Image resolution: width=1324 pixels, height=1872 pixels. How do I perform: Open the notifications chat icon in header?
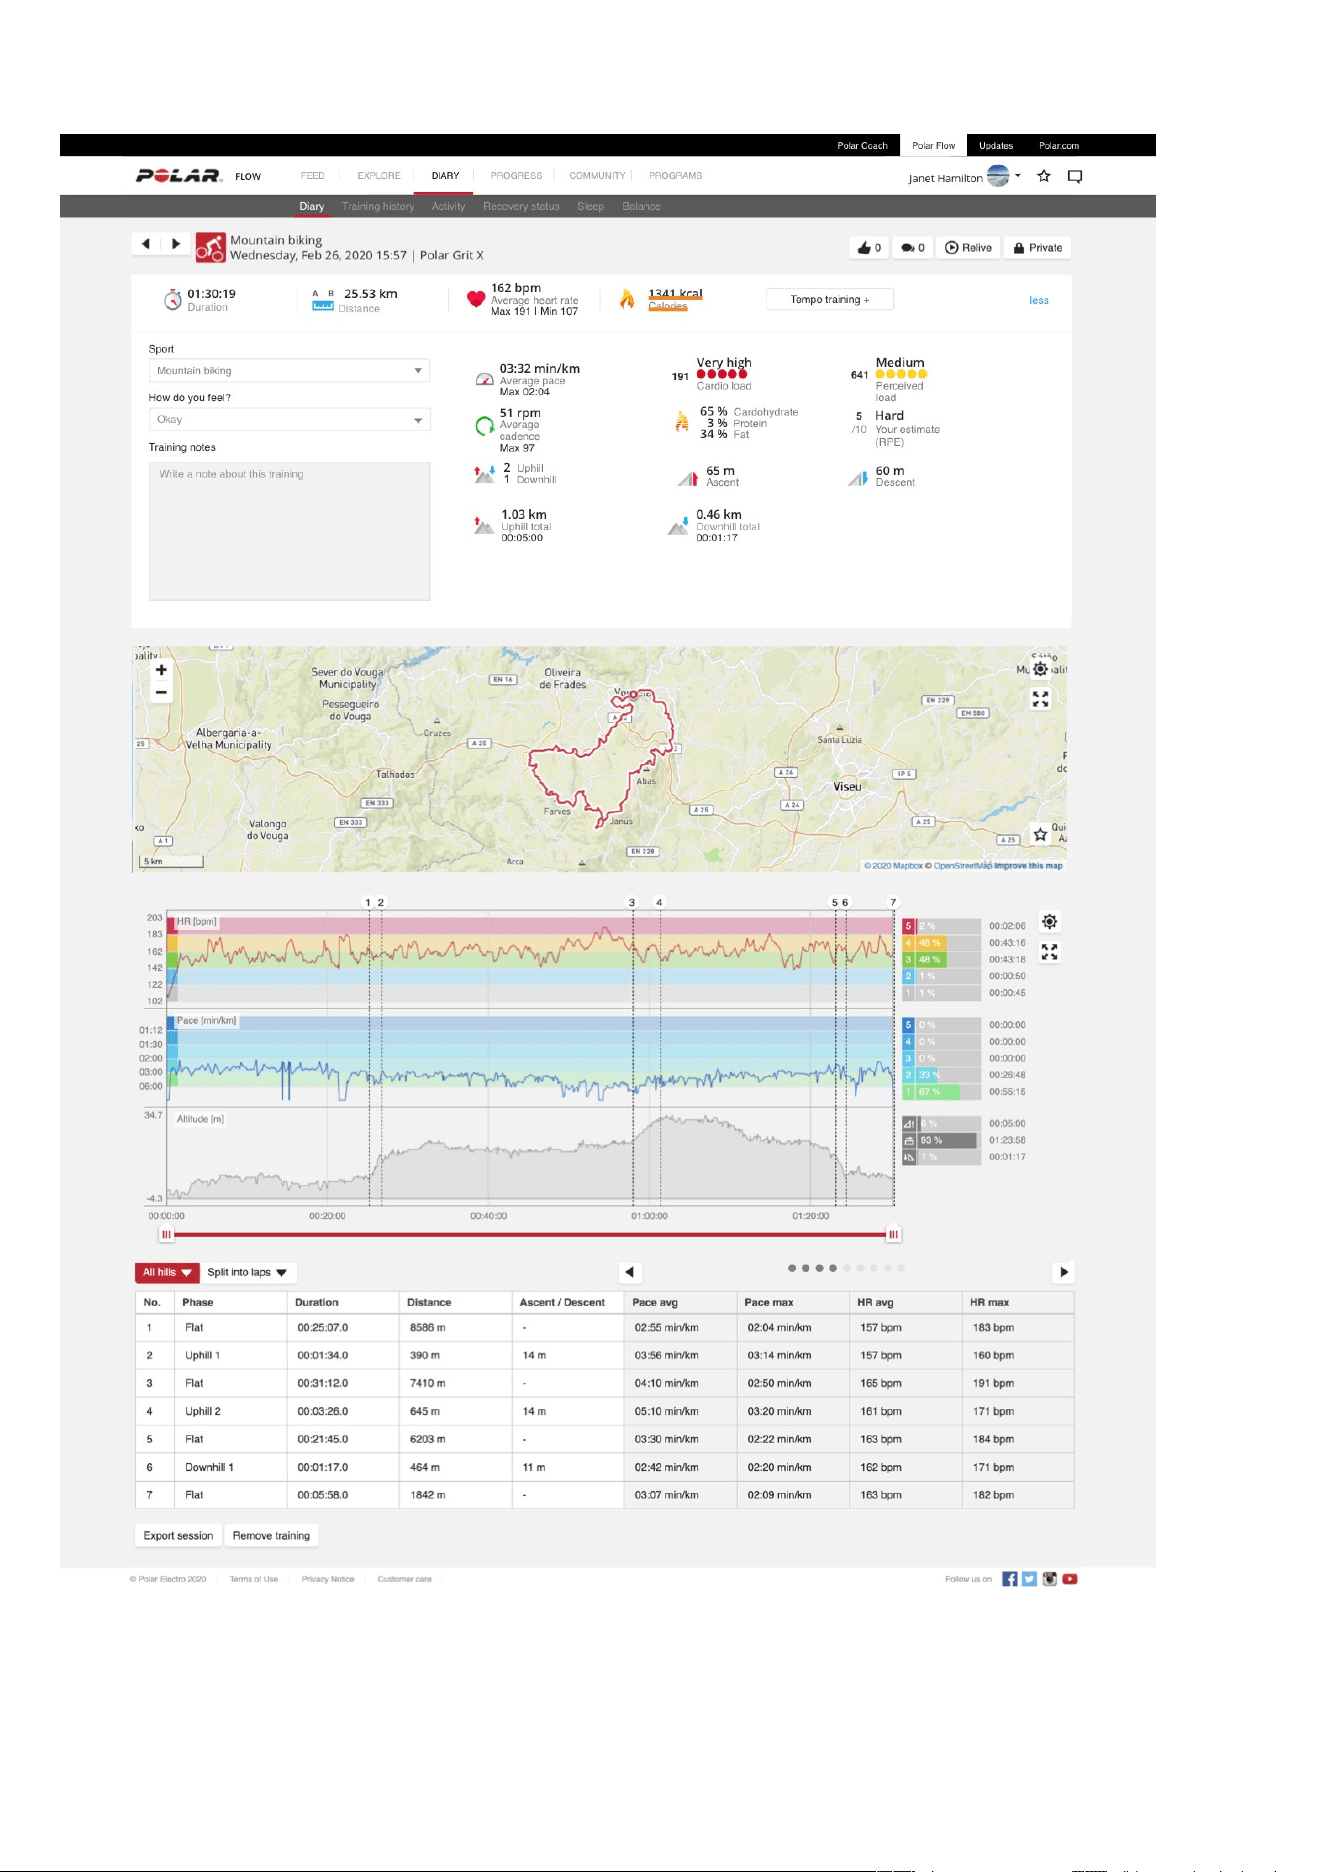pos(1075,176)
